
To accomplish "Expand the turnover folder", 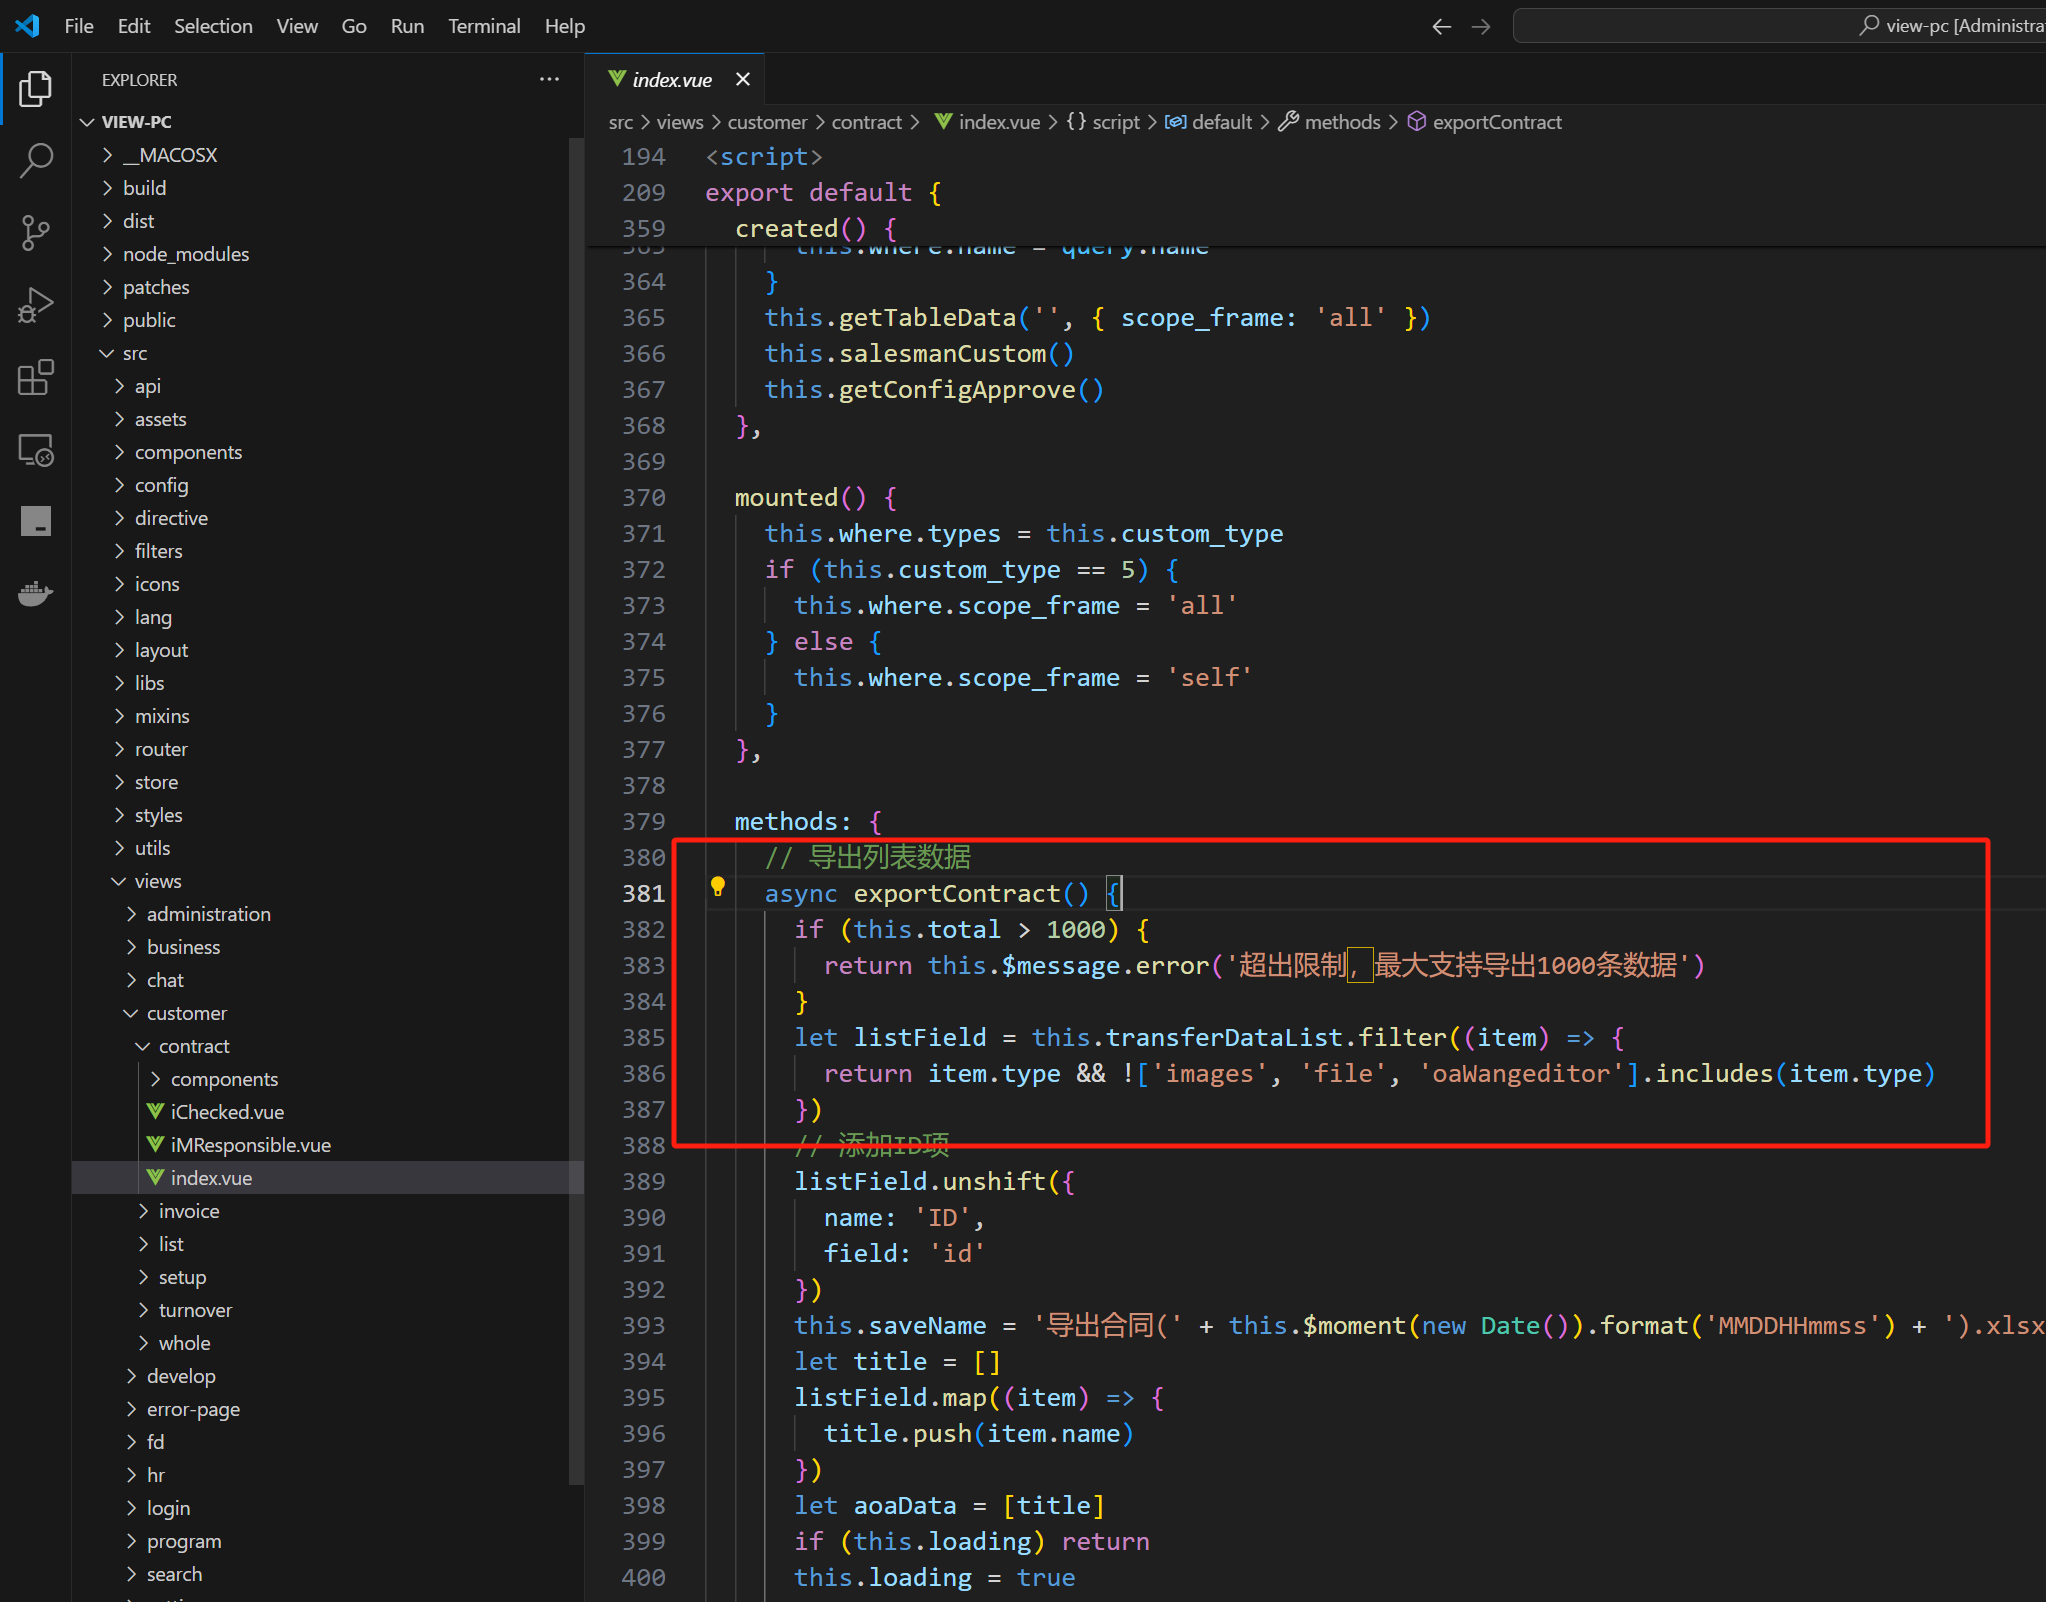I will [328, 1310].
